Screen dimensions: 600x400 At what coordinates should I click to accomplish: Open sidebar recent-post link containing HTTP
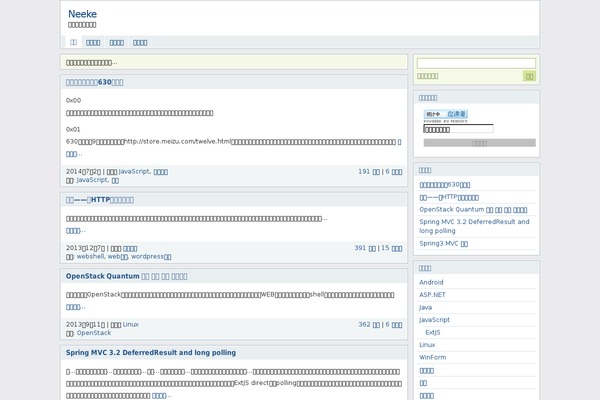click(449, 198)
